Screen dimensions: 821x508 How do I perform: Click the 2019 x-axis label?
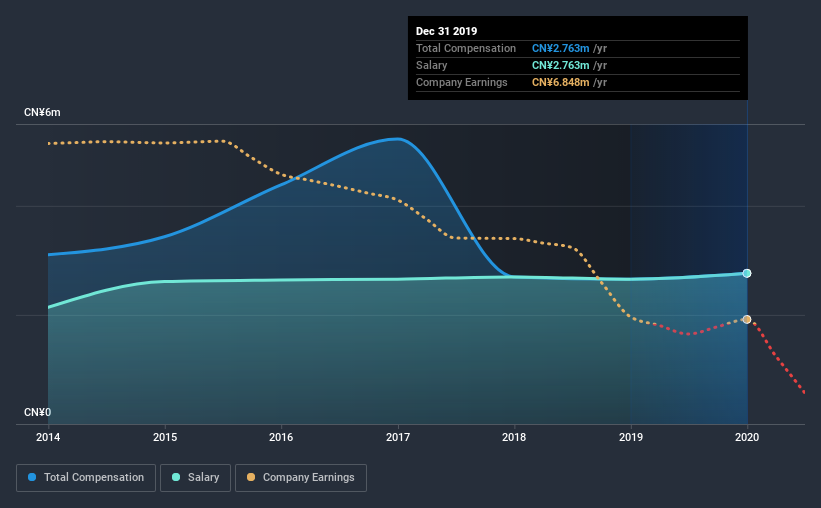pos(631,437)
